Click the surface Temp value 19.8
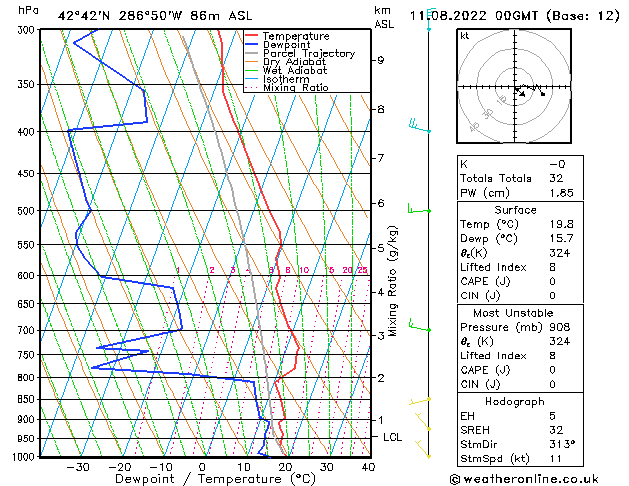This screenshot has height=486, width=629. tap(561, 224)
